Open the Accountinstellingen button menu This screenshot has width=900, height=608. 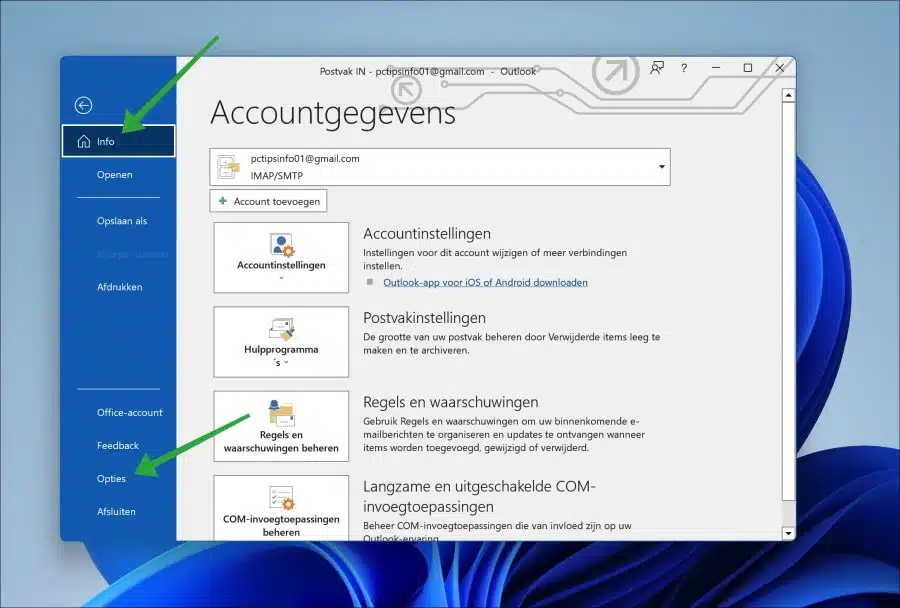[x=281, y=258]
